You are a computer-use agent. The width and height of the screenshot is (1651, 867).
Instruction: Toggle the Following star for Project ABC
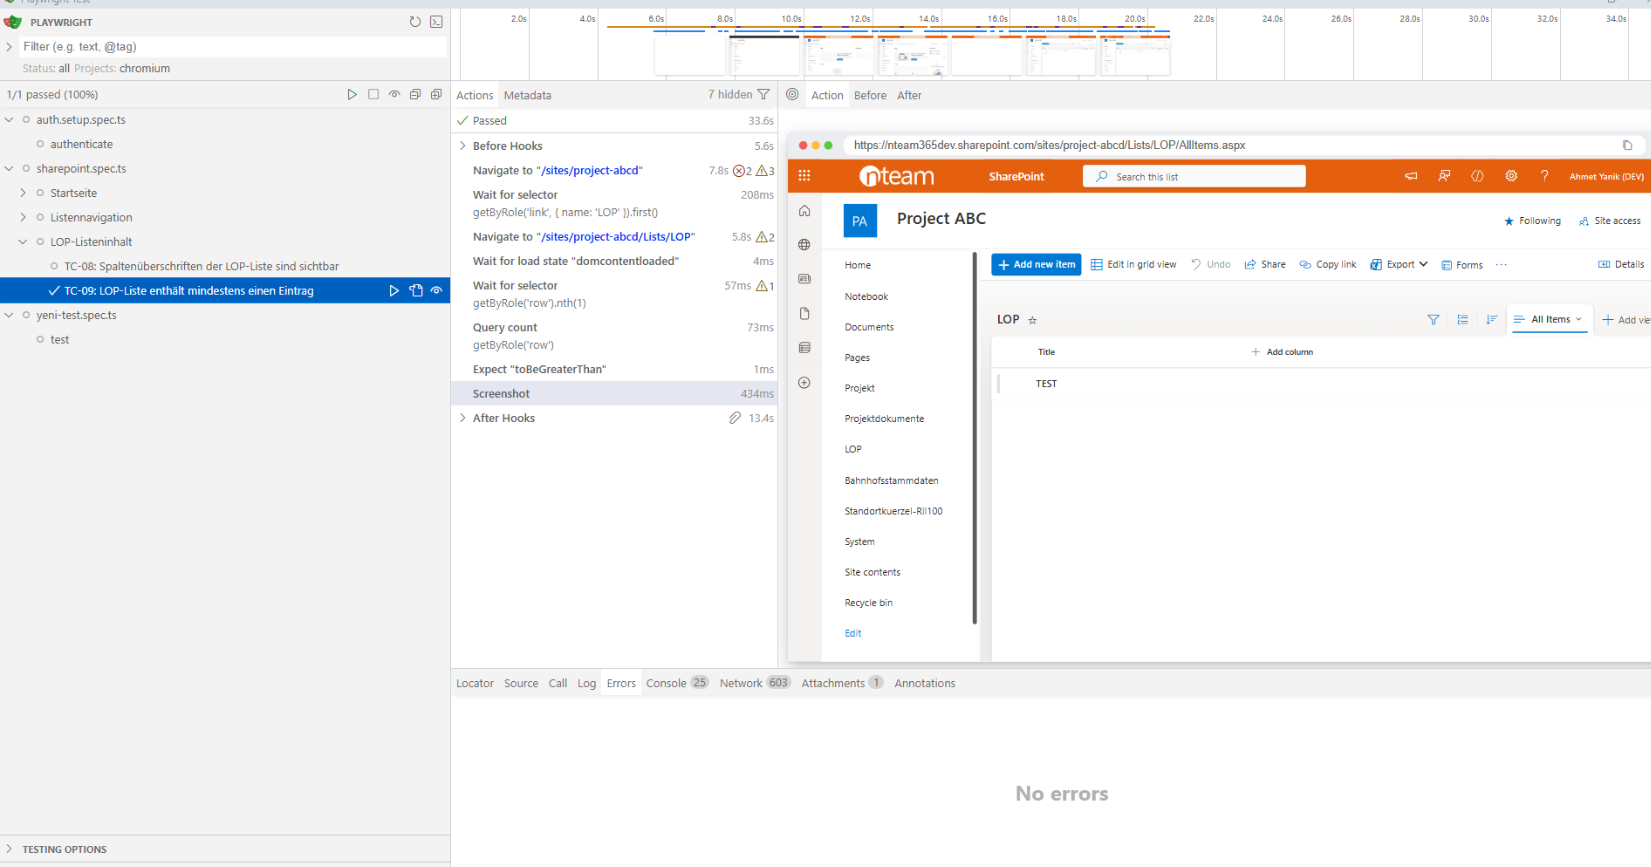(x=1509, y=221)
